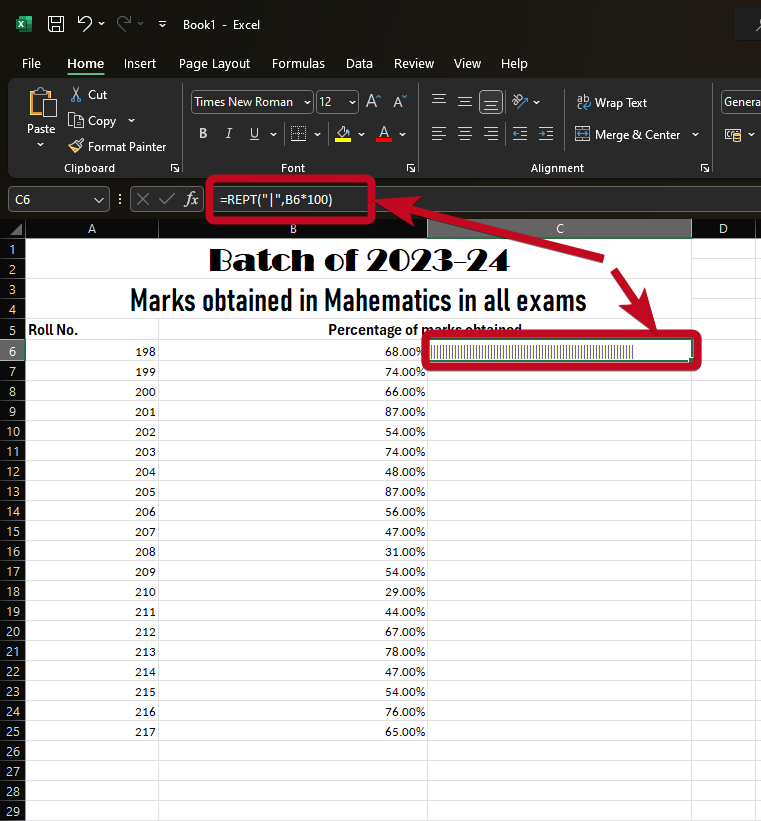Click Decrease Font Size icon
Viewport: 761px width, 821px height.
pos(400,101)
